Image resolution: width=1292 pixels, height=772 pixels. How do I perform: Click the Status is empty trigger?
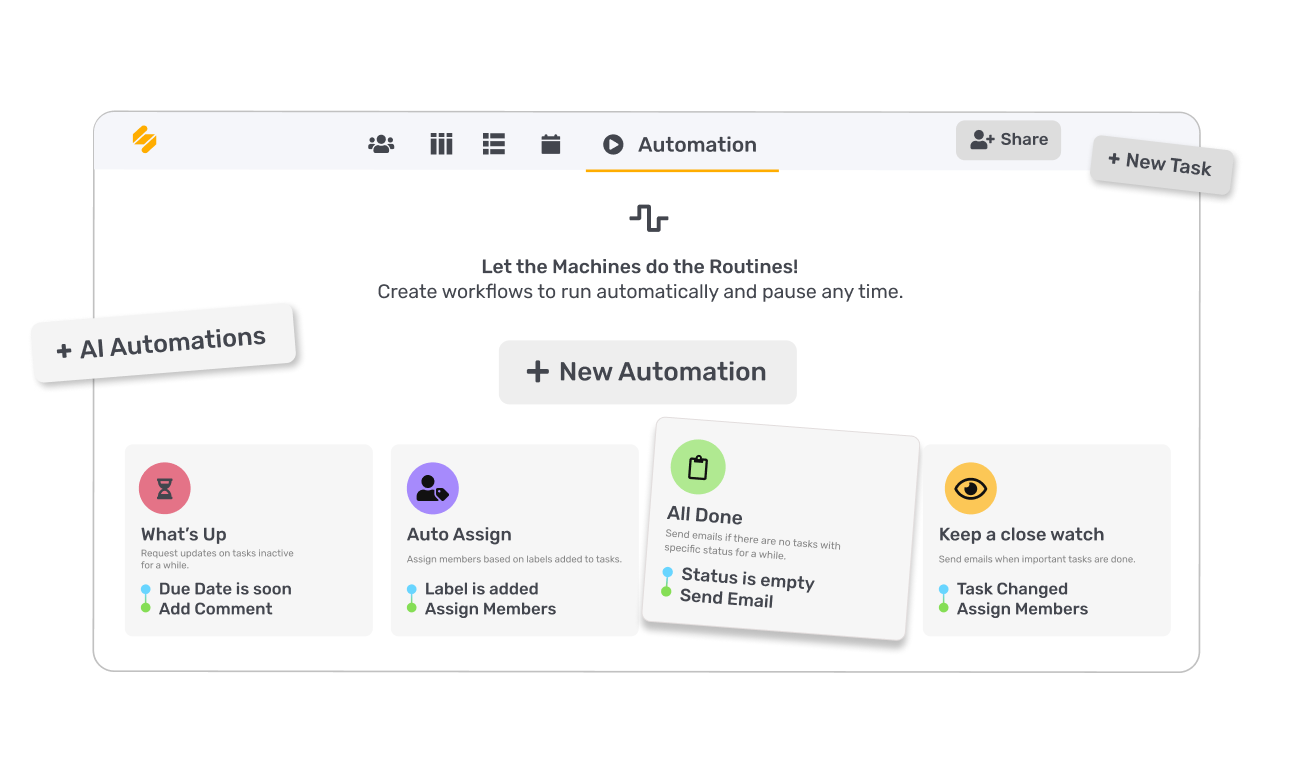click(747, 578)
